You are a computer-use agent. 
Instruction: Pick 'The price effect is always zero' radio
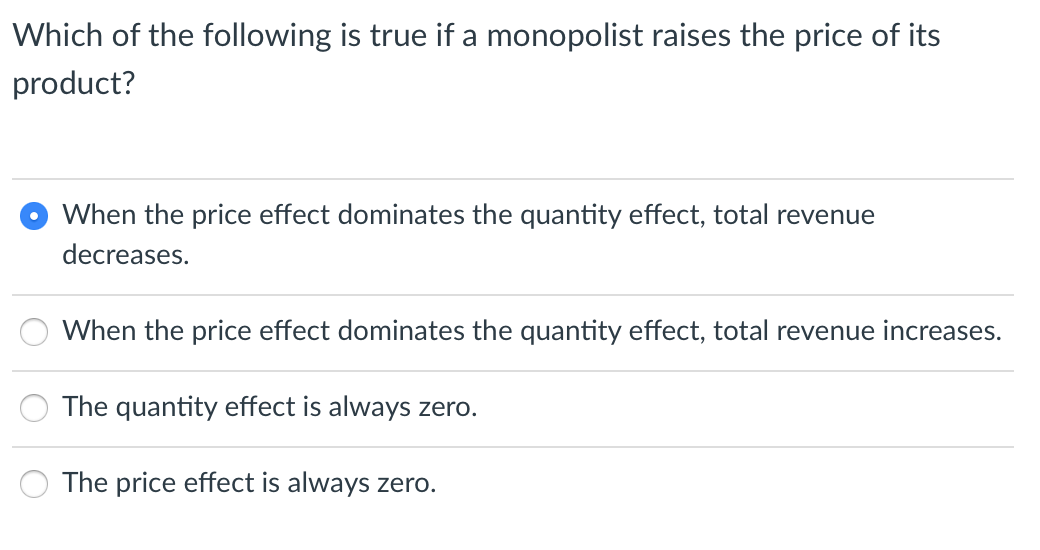click(x=34, y=483)
